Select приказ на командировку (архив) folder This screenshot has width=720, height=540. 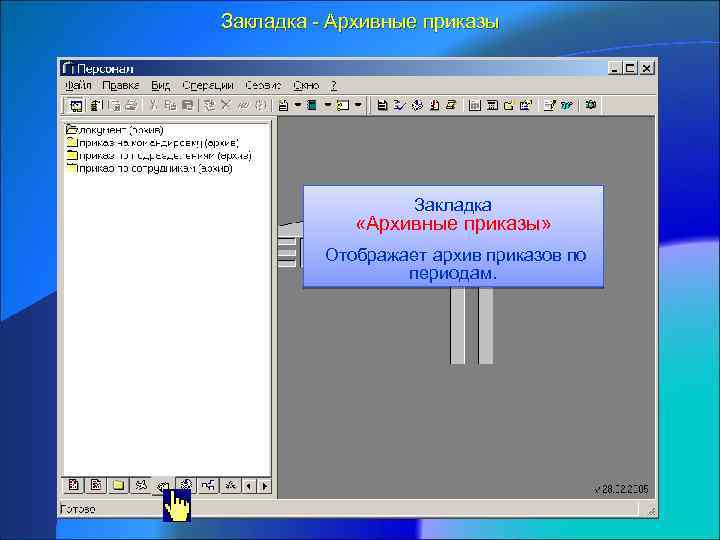point(153,143)
